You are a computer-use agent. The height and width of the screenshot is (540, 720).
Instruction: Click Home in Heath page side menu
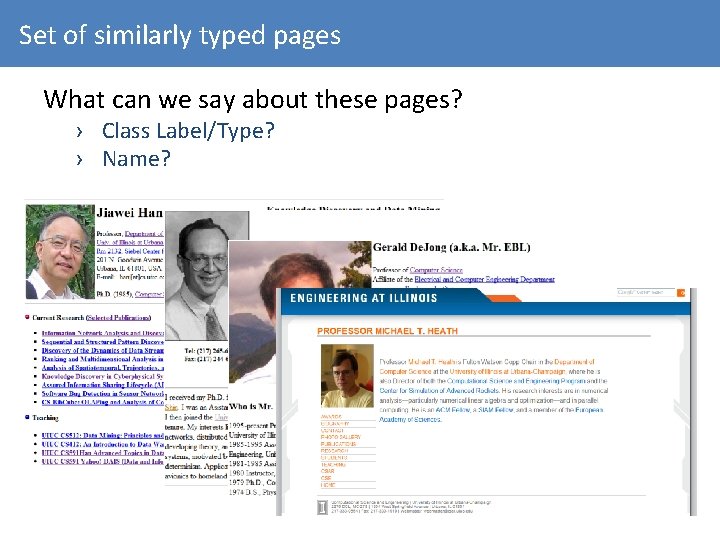point(328,485)
